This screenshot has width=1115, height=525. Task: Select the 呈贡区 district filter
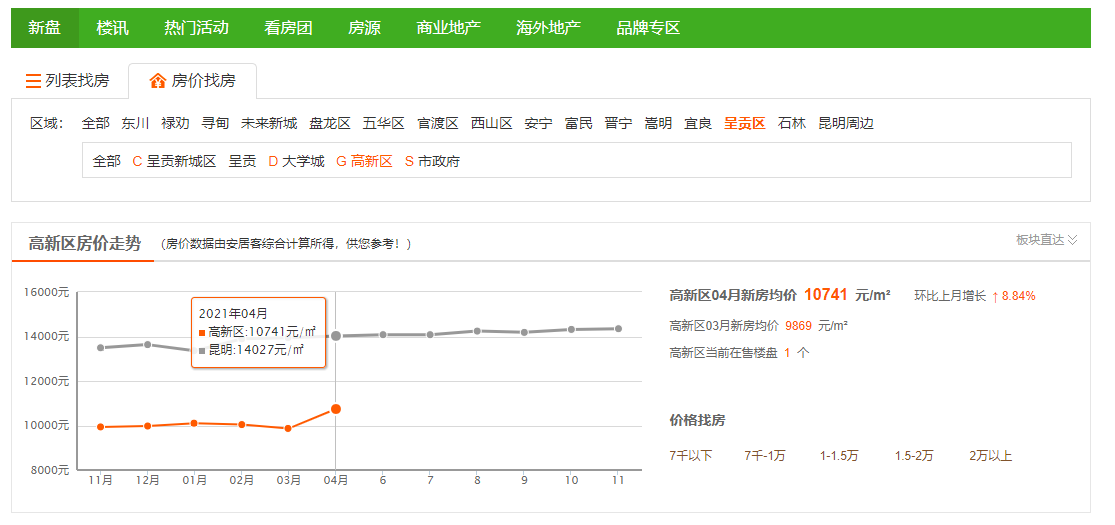click(744, 124)
